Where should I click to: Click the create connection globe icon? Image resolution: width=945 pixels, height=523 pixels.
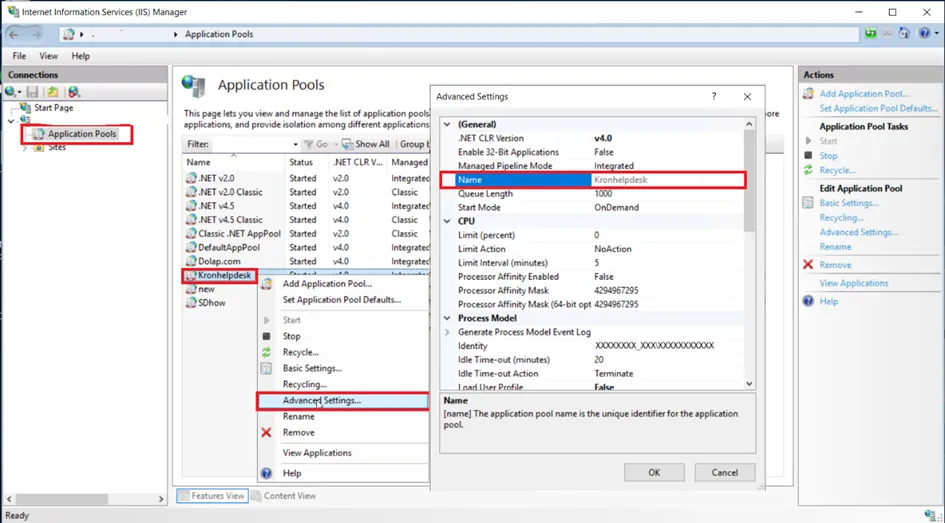point(12,92)
